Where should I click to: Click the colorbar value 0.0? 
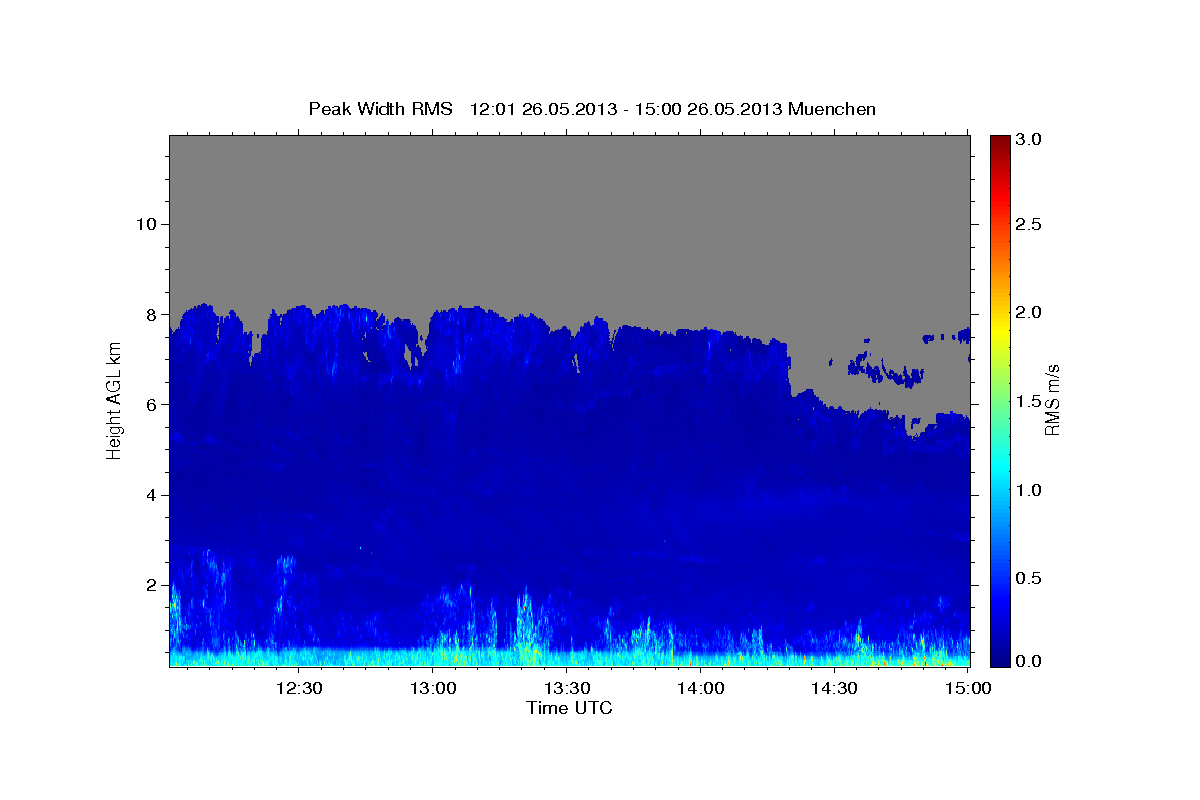(x=1031, y=661)
